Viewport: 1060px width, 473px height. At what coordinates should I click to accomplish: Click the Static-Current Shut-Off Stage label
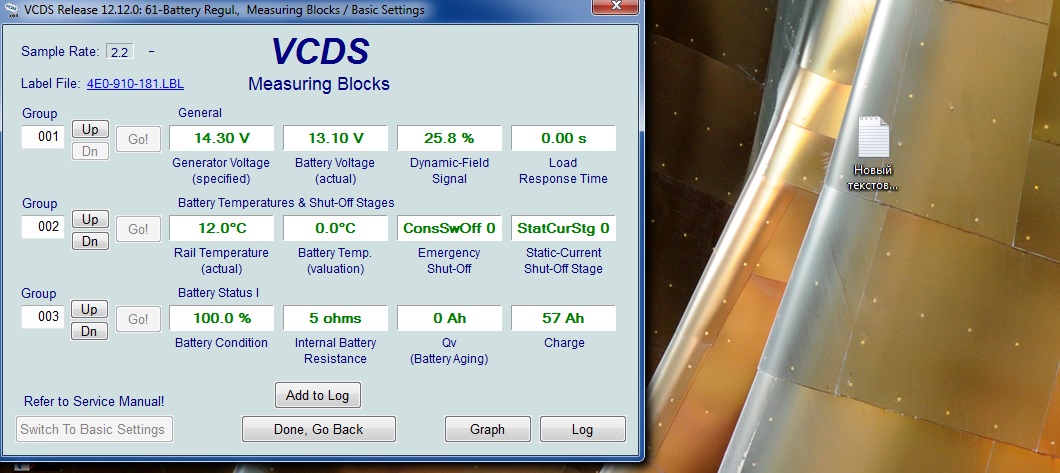pos(564,261)
